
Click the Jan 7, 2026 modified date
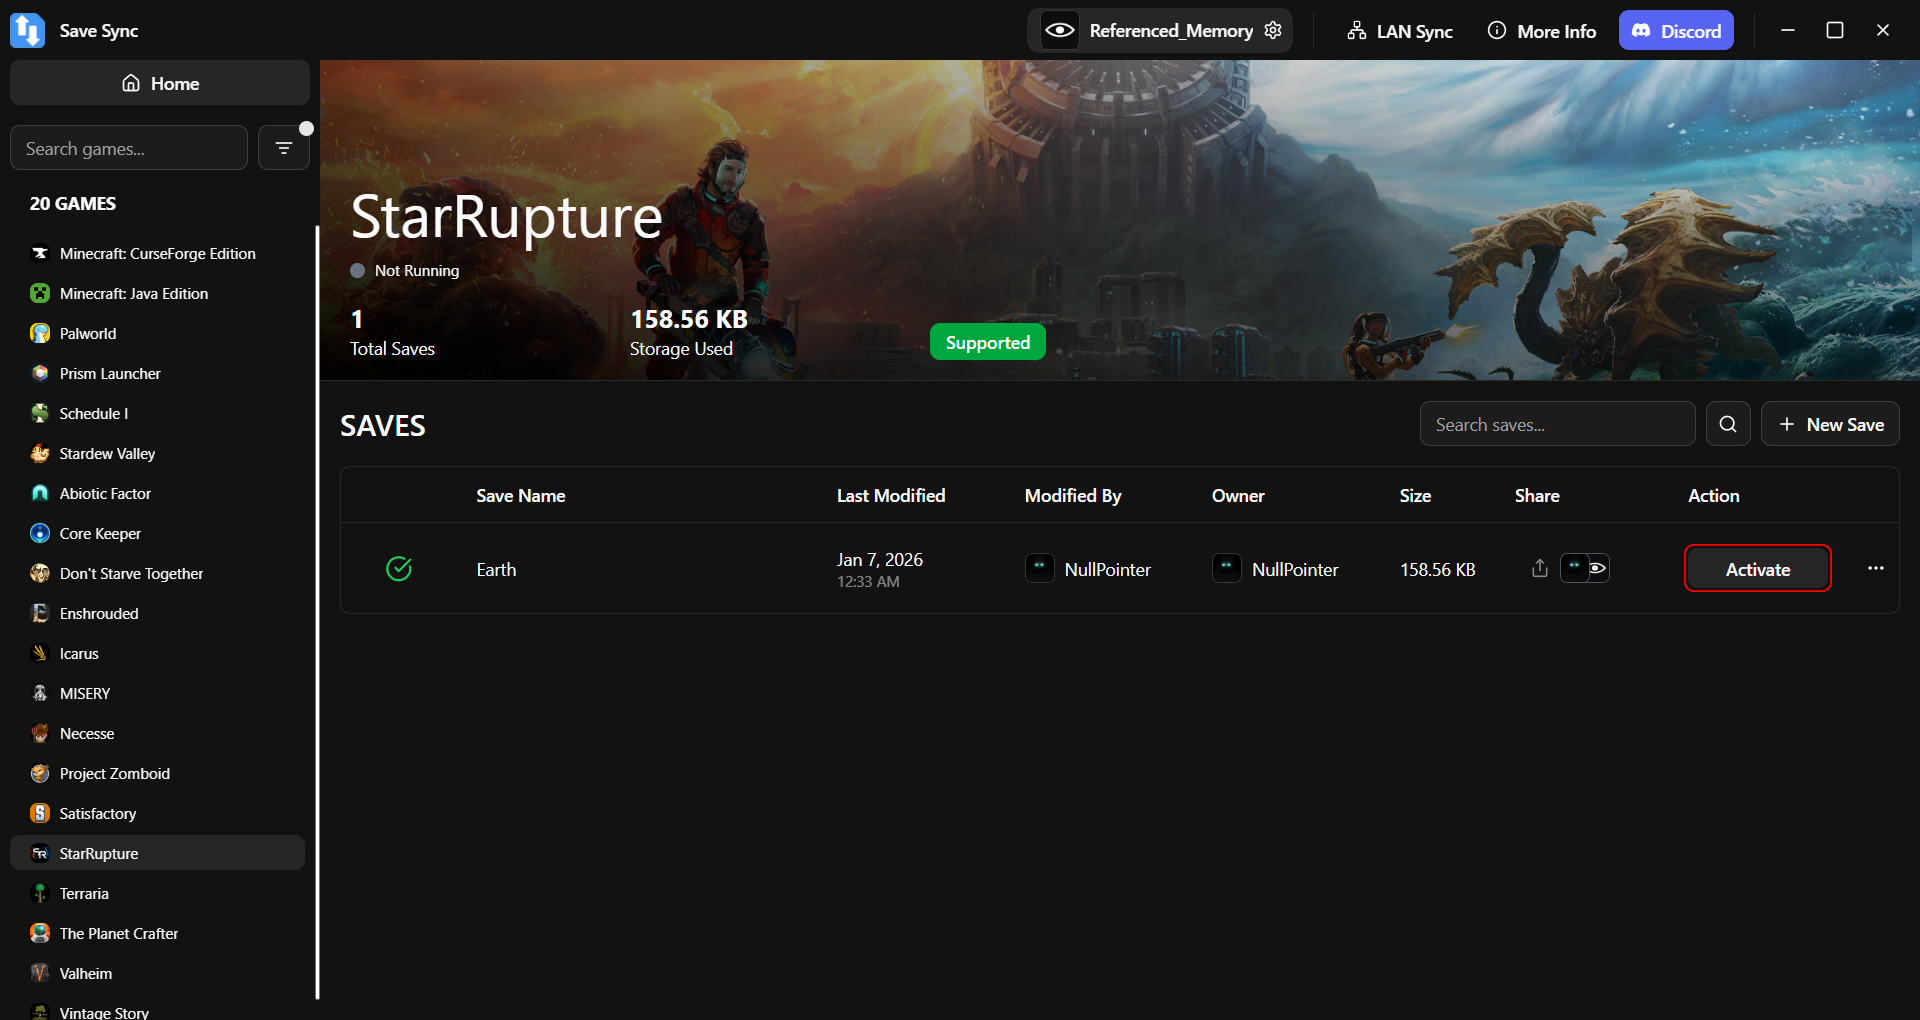pos(880,559)
